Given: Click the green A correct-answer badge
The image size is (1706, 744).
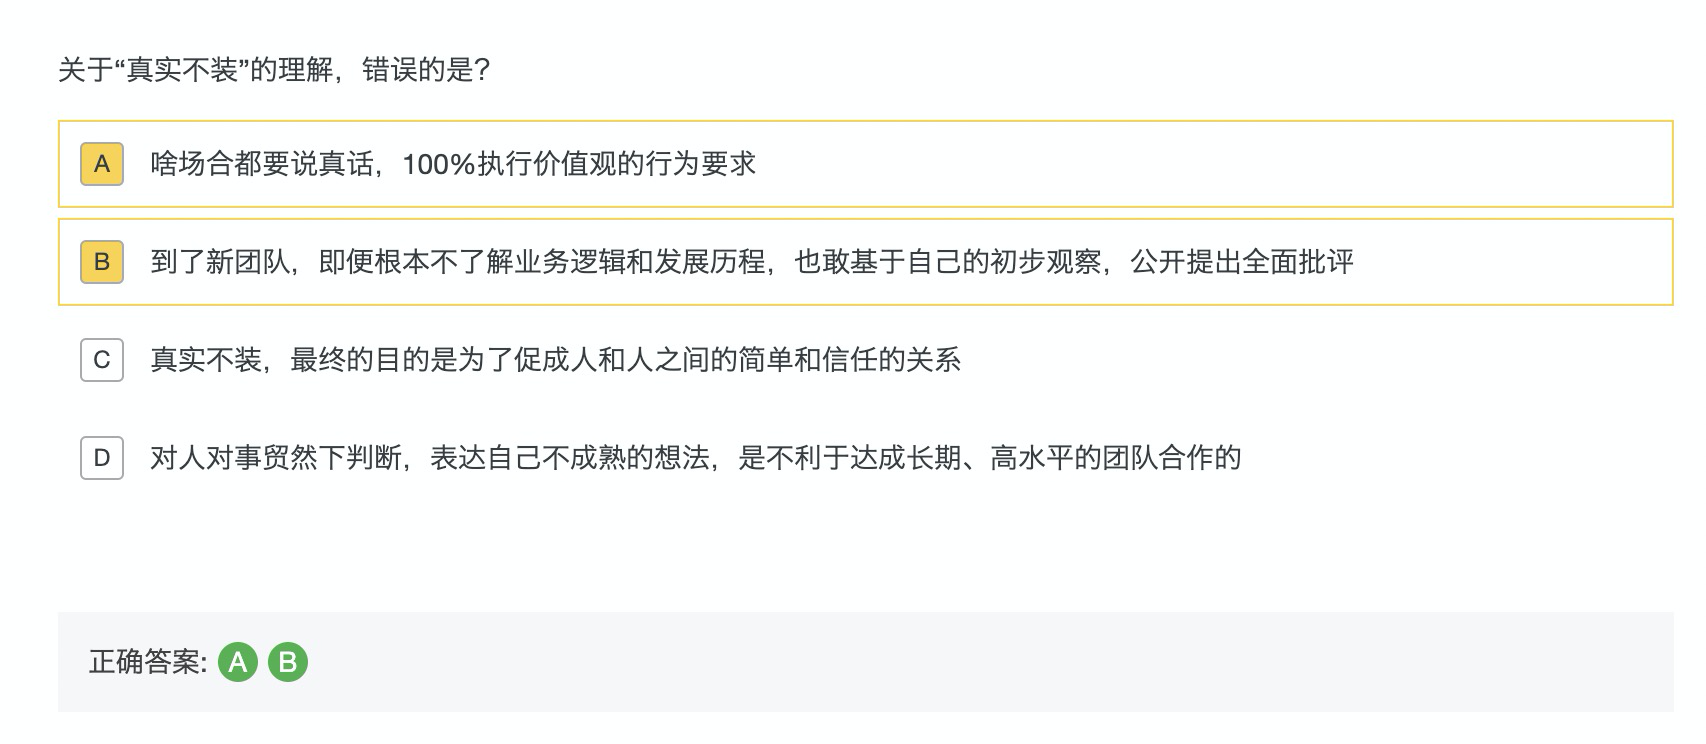Looking at the screenshot, I should pyautogui.click(x=238, y=662).
